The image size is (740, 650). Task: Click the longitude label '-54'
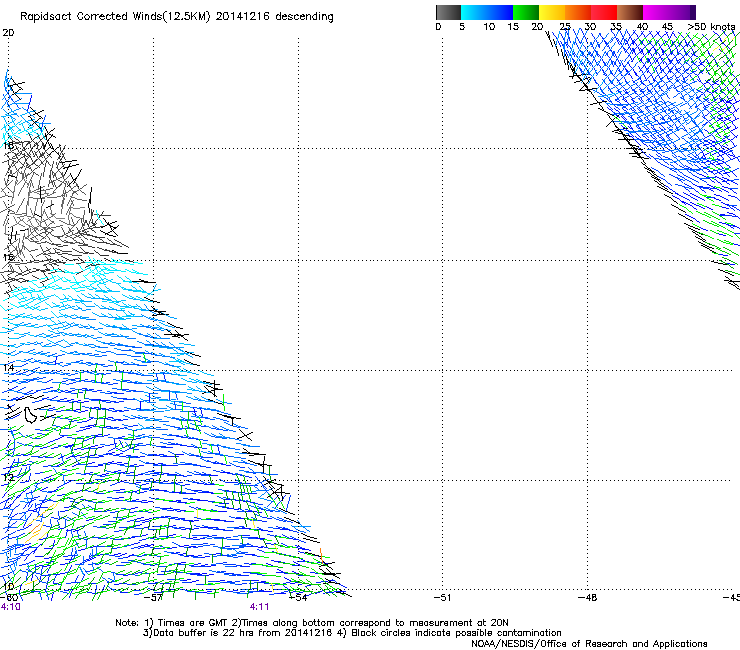point(298,598)
